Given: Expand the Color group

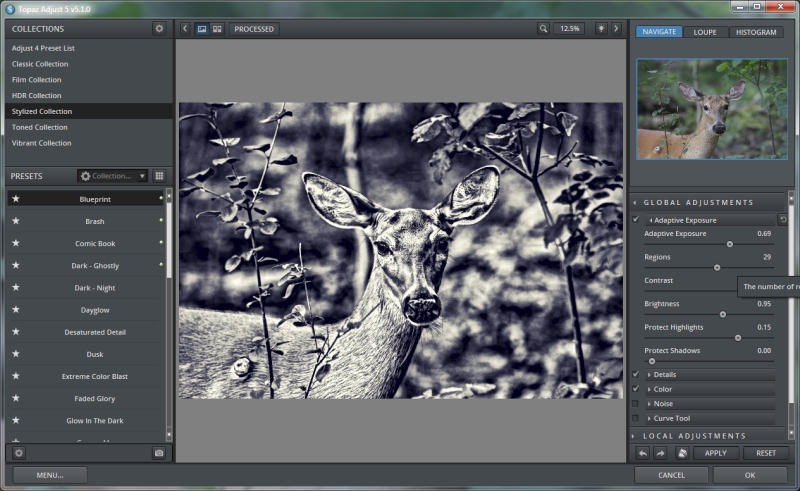Looking at the screenshot, I should [x=649, y=389].
